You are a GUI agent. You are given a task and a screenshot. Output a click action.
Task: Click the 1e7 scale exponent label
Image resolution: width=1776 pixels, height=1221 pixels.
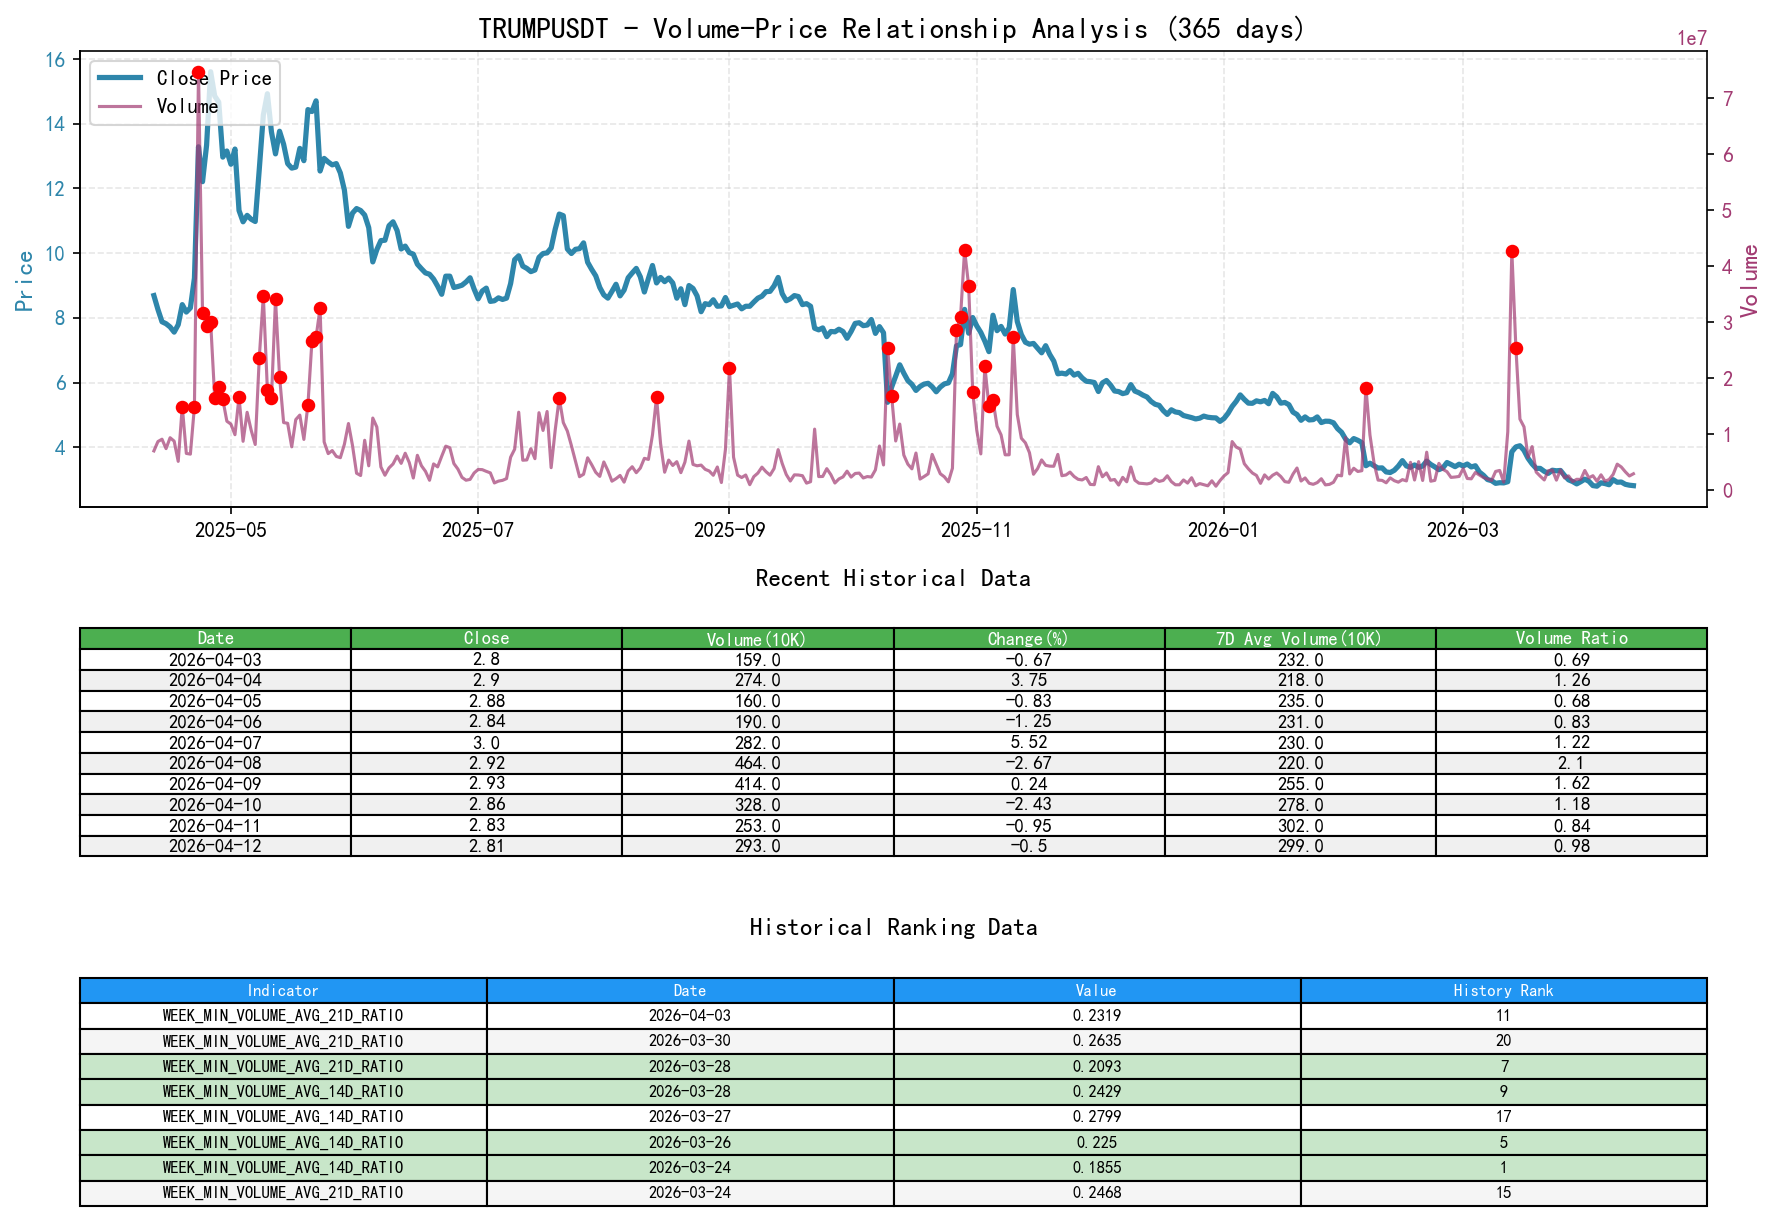(x=1691, y=39)
